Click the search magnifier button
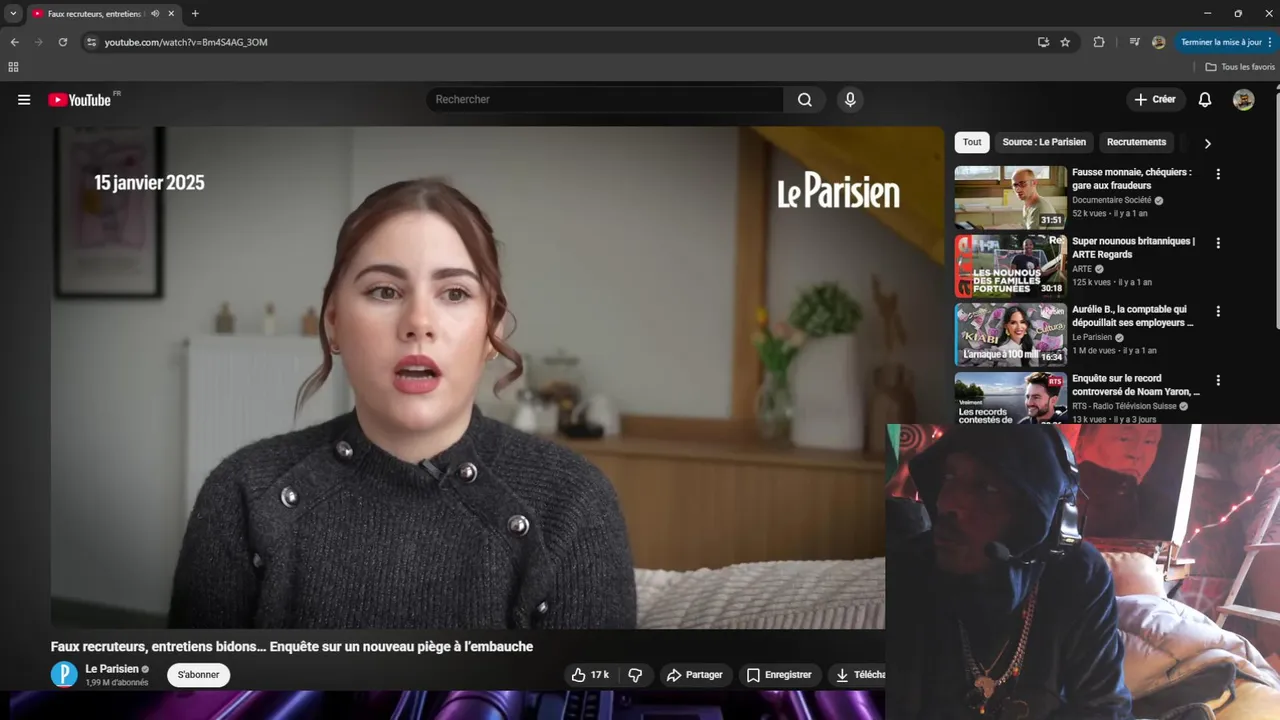The height and width of the screenshot is (720, 1280). (x=805, y=100)
